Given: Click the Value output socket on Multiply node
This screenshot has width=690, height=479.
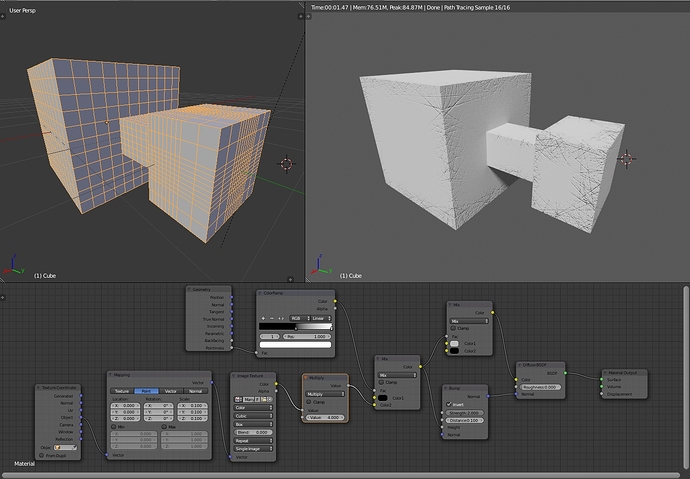Looking at the screenshot, I should pyautogui.click(x=349, y=386).
